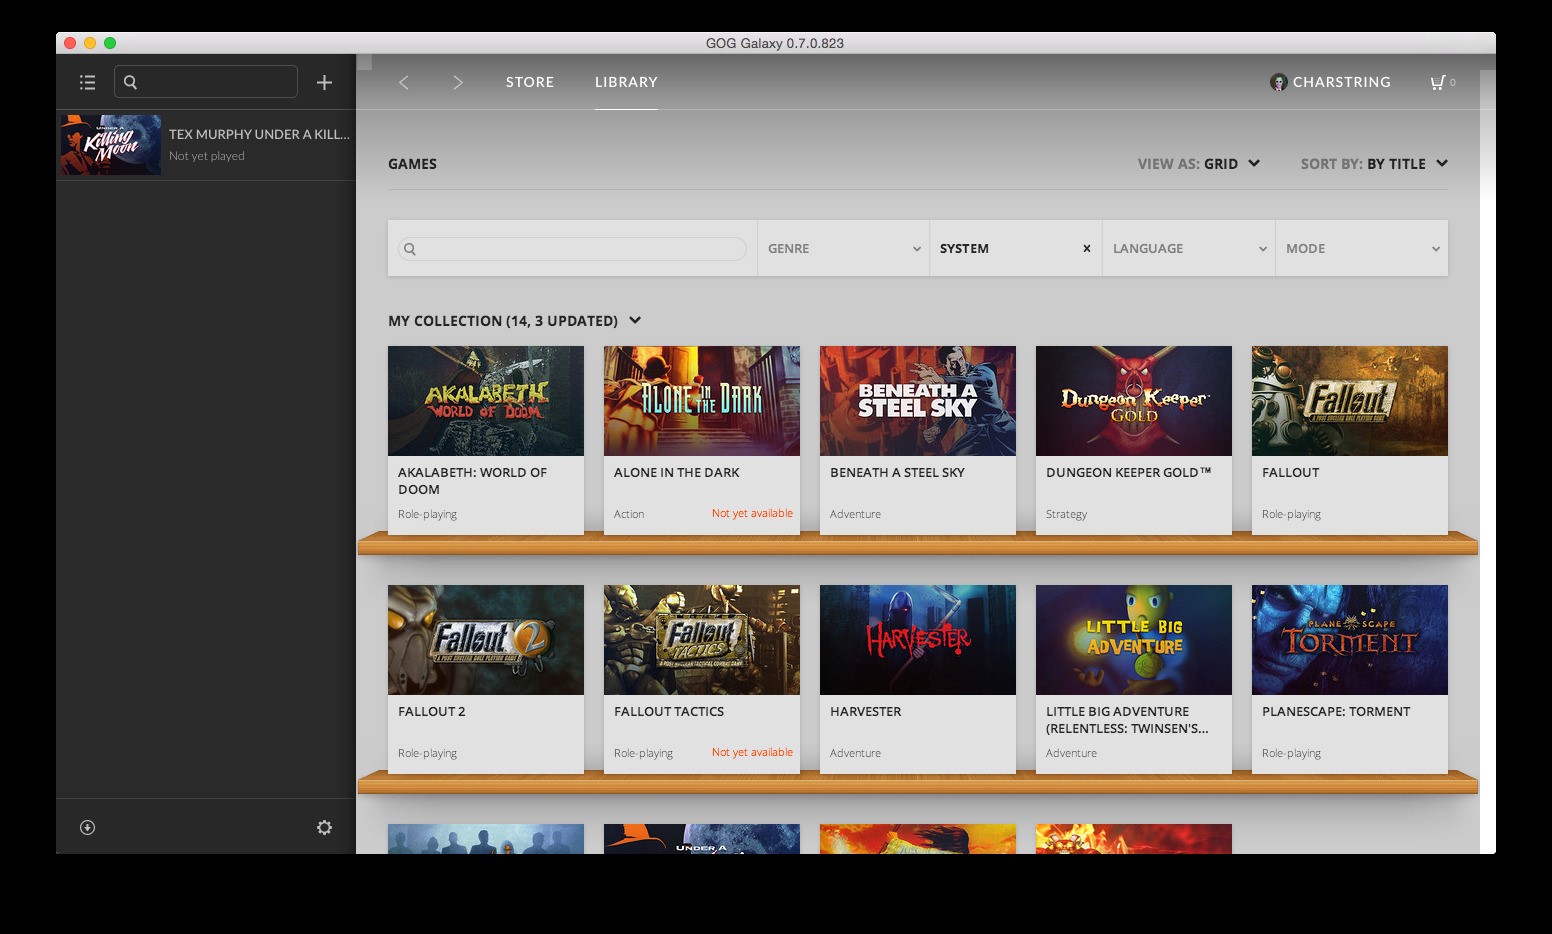Open the Fallout game cover
The height and width of the screenshot is (934, 1552).
(x=1350, y=401)
